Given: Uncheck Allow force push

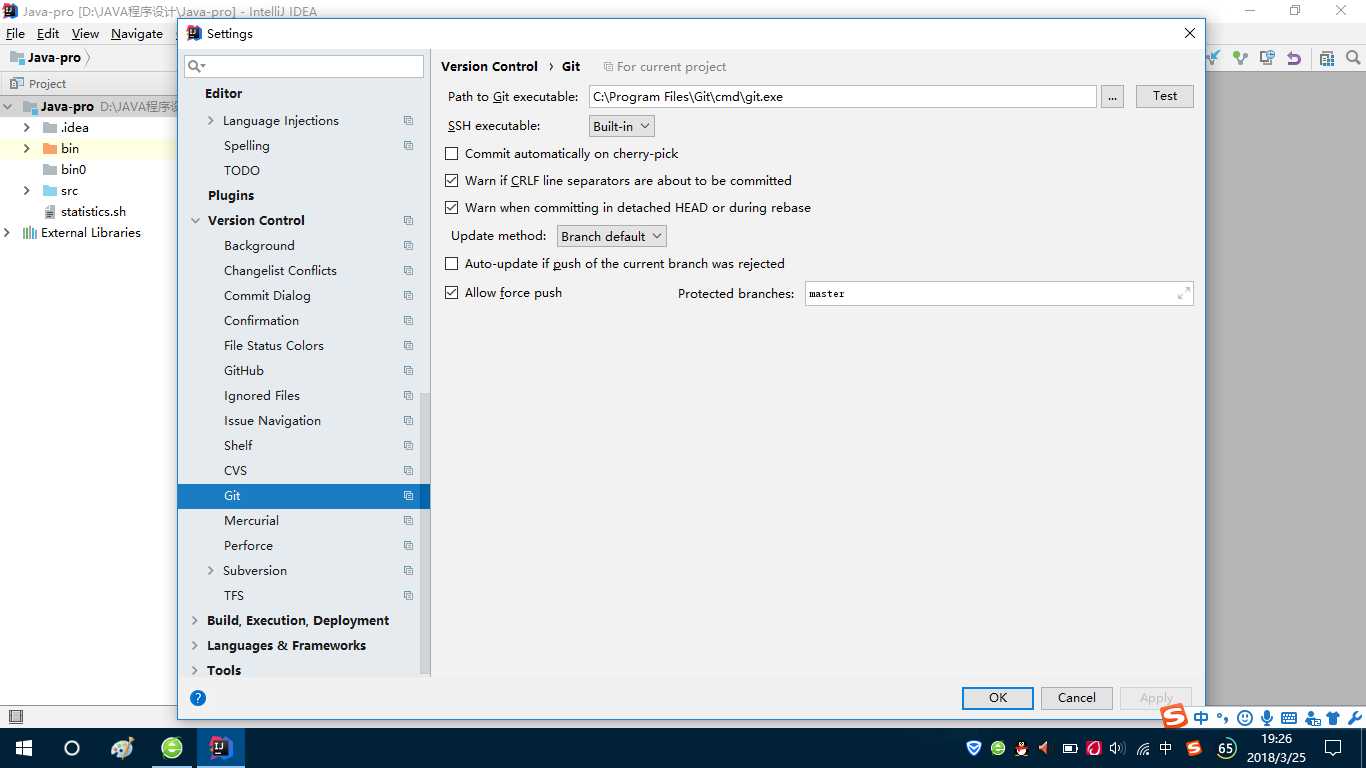Looking at the screenshot, I should [452, 293].
